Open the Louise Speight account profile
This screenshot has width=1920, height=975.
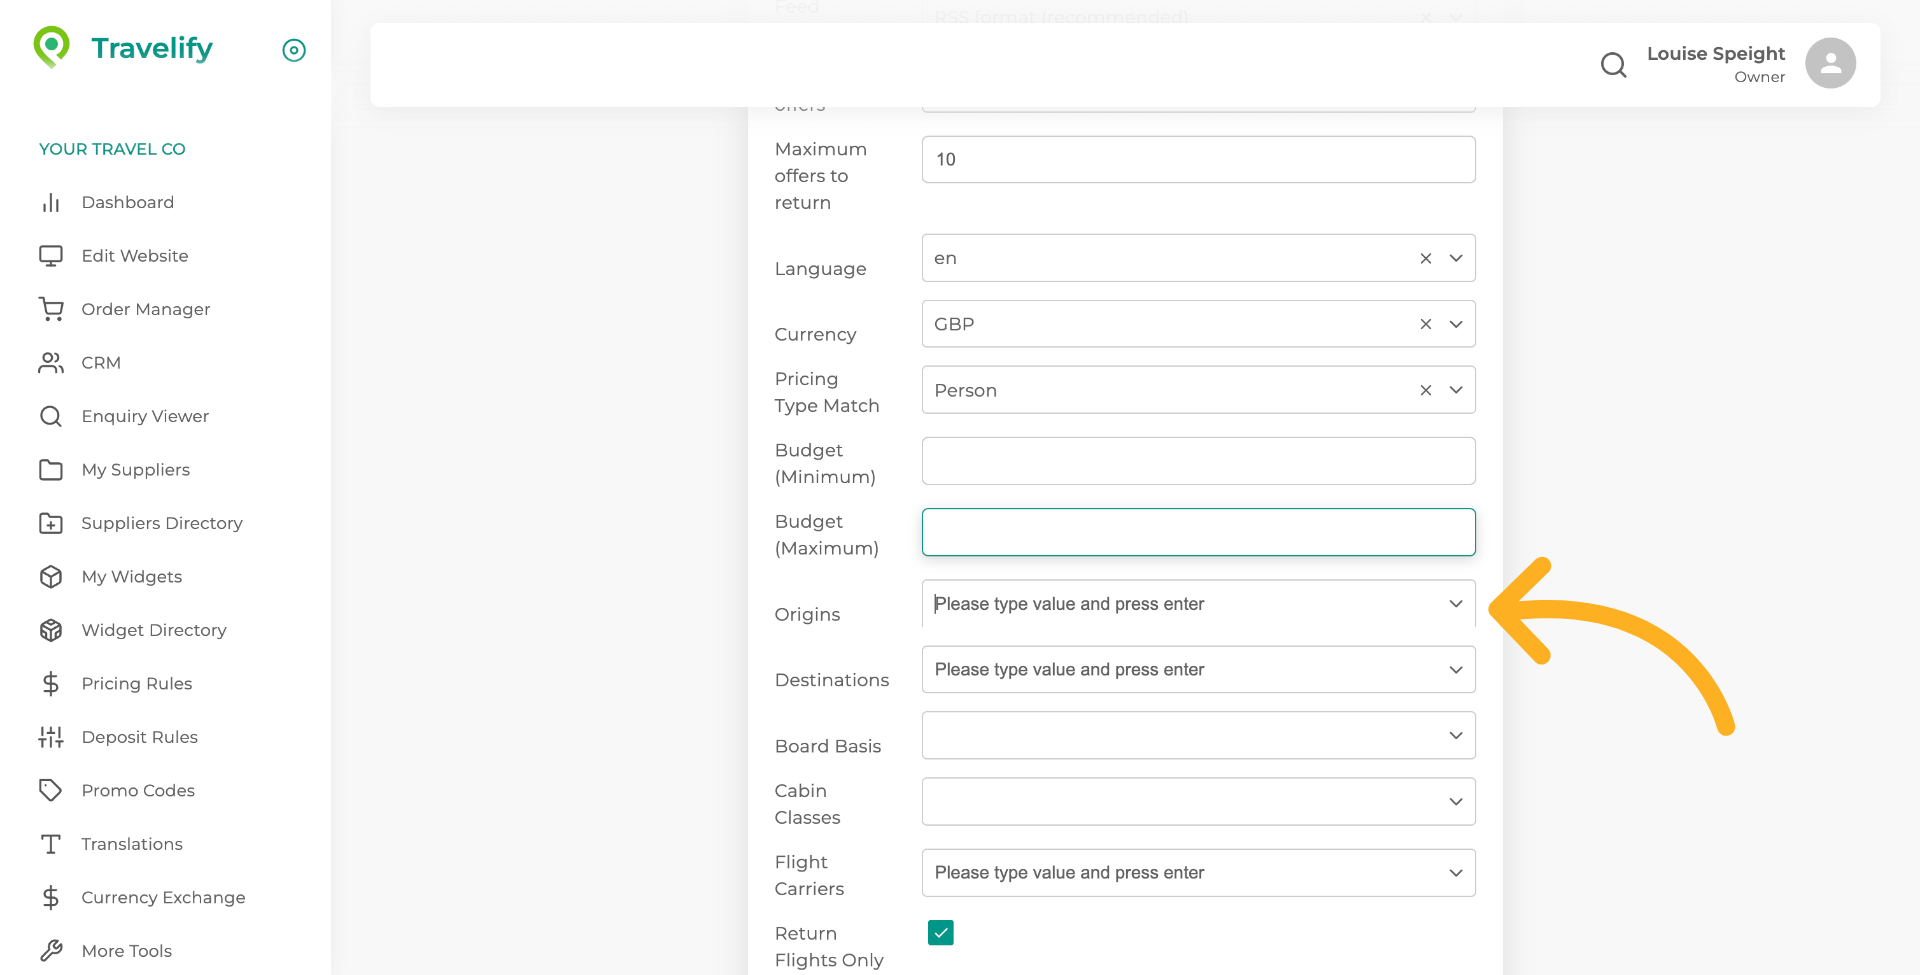(1829, 63)
